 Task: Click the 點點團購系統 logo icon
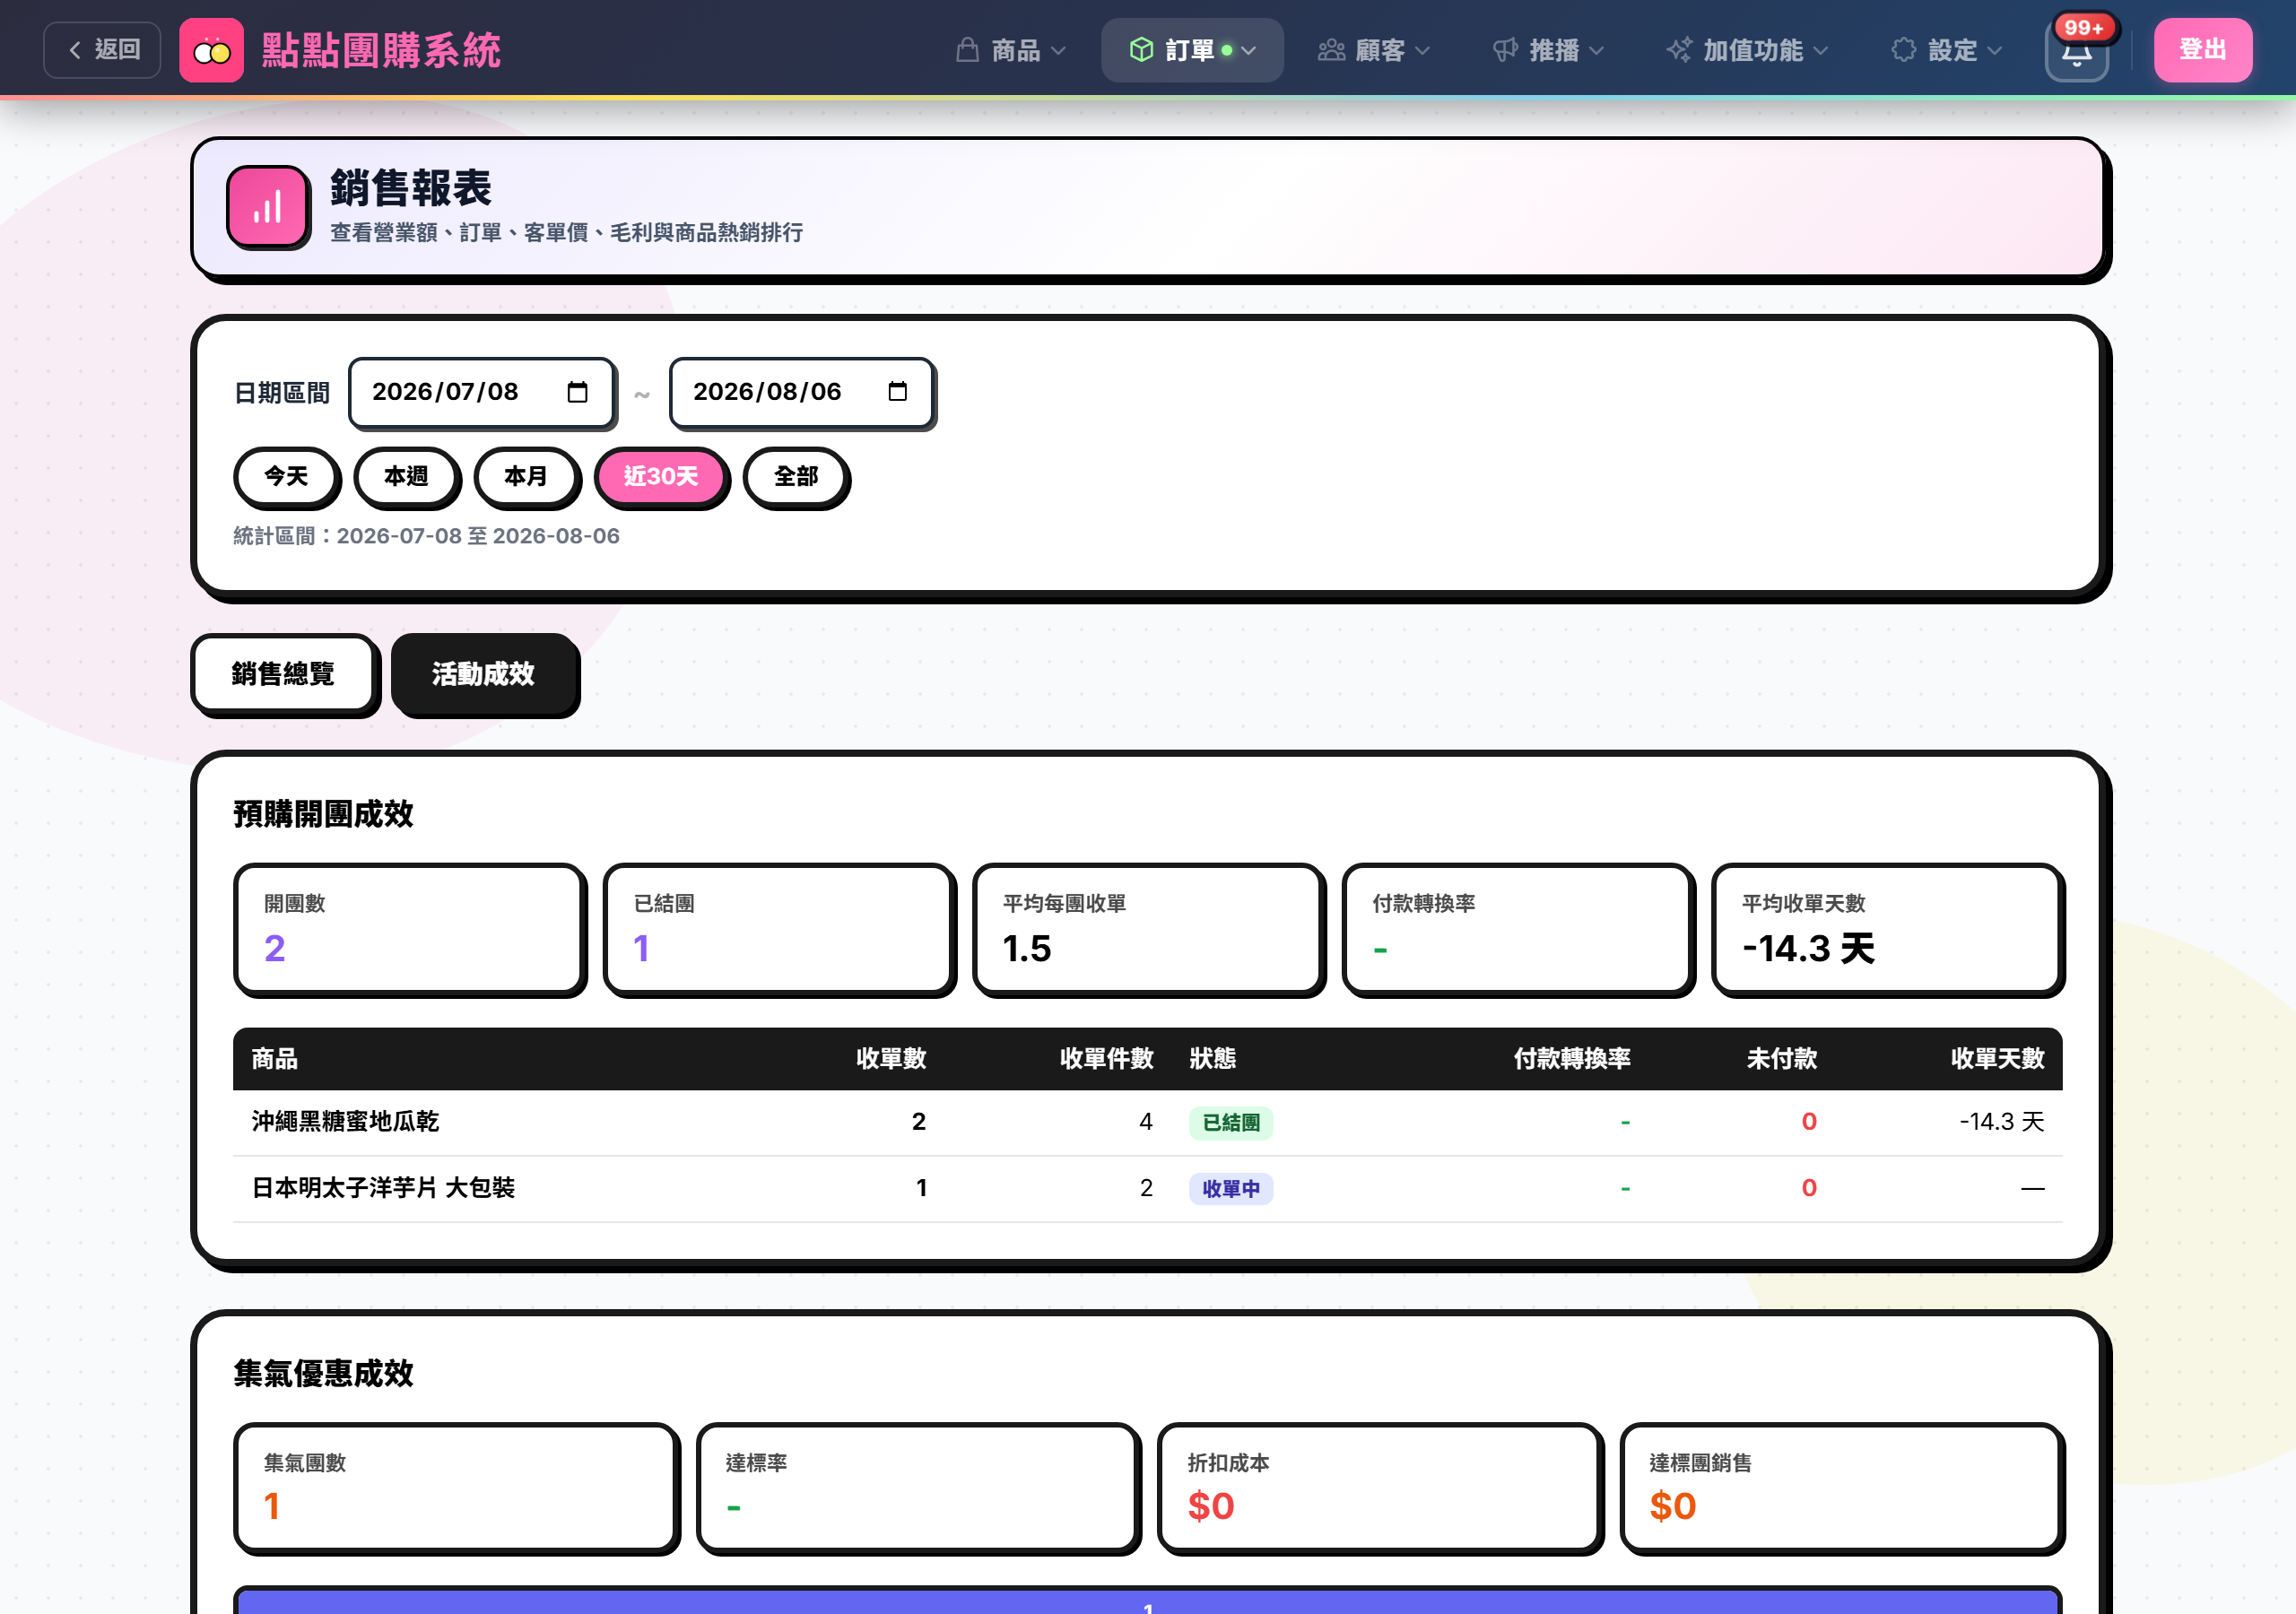click(211, 50)
